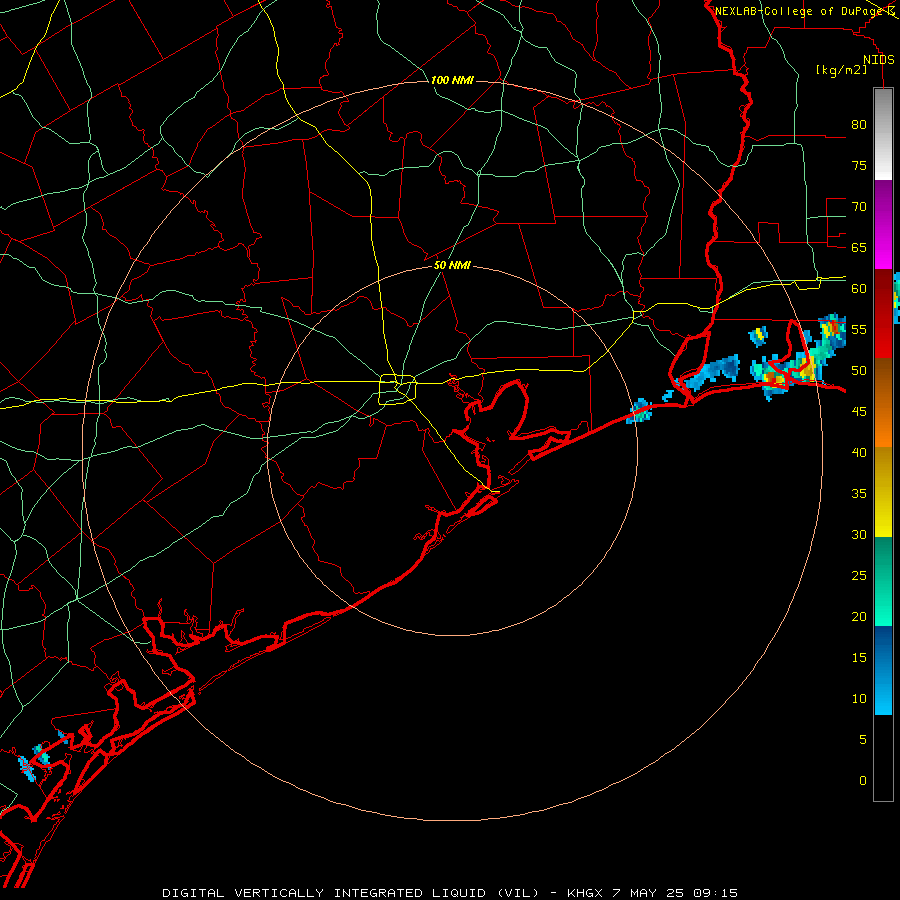Image resolution: width=900 pixels, height=900 pixels.
Task: Pick the white-gray segment of color bar
Action: (883, 134)
